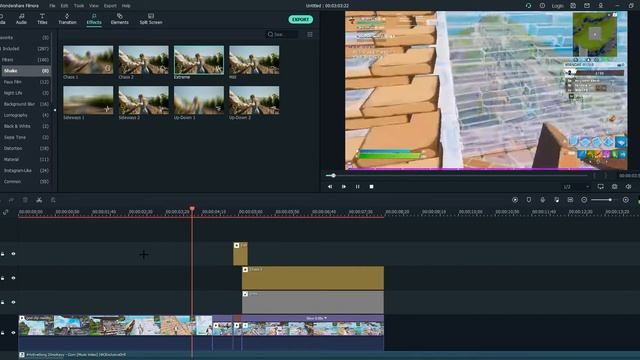640x360 pixels.
Task: Select the Effects tab
Action: [x=94, y=19]
